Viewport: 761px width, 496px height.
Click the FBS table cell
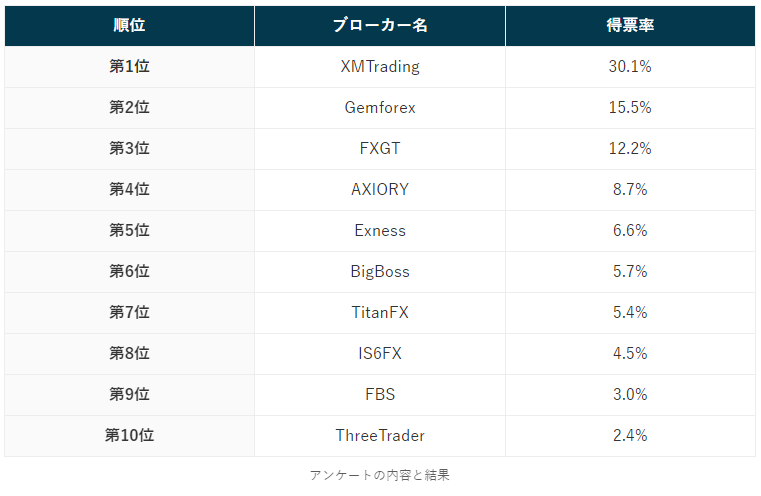point(380,395)
